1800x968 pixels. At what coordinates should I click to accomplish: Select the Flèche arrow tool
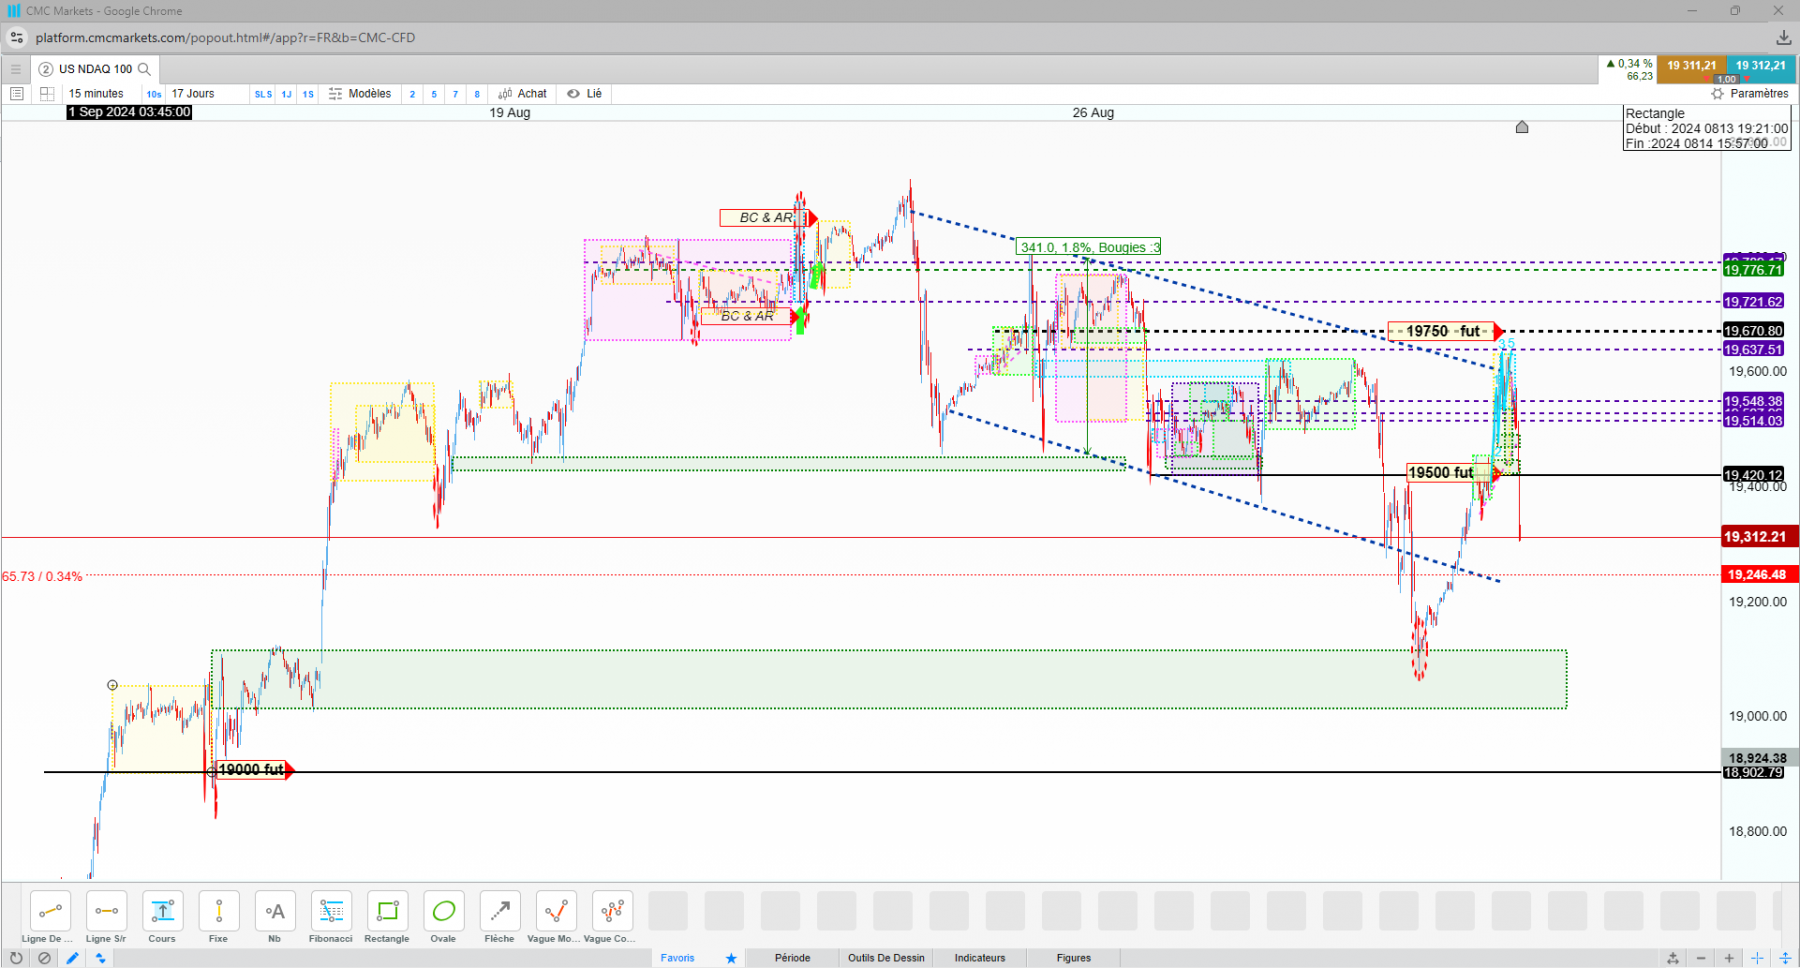pyautogui.click(x=499, y=917)
